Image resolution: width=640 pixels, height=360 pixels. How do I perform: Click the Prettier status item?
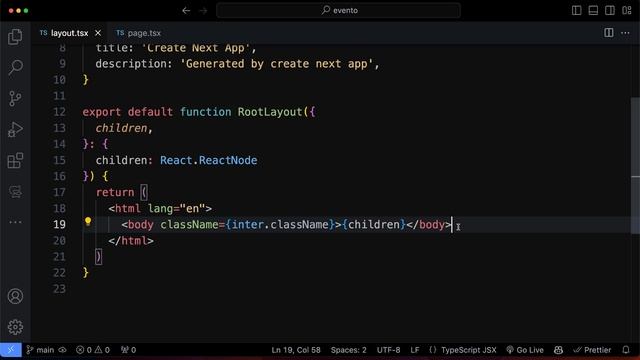pos(592,350)
